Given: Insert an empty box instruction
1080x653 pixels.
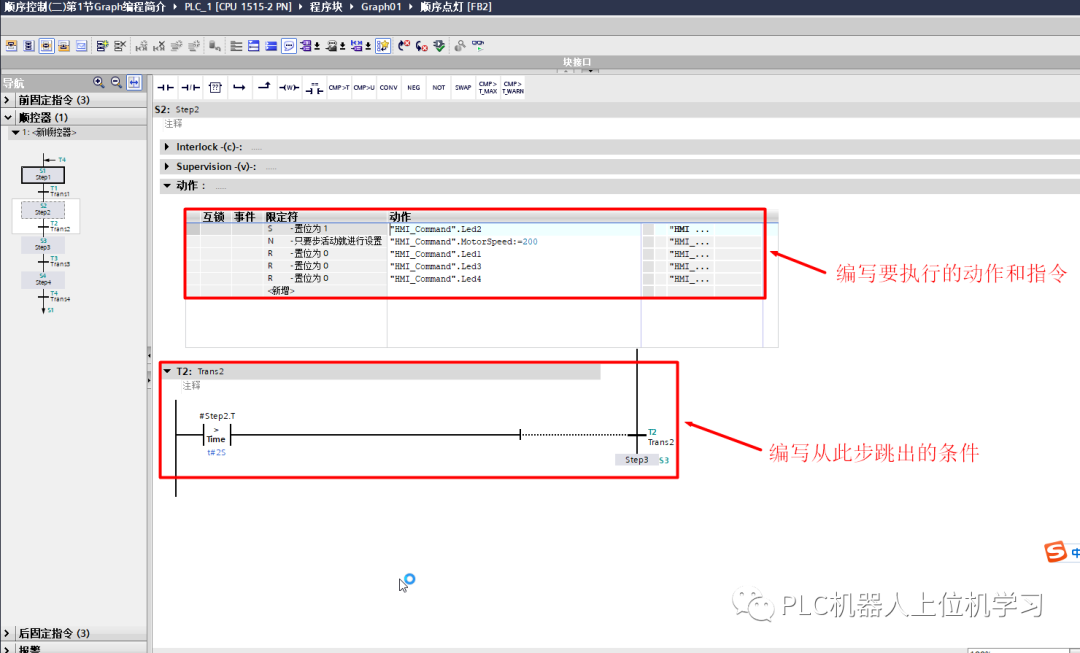Looking at the screenshot, I should (215, 87).
